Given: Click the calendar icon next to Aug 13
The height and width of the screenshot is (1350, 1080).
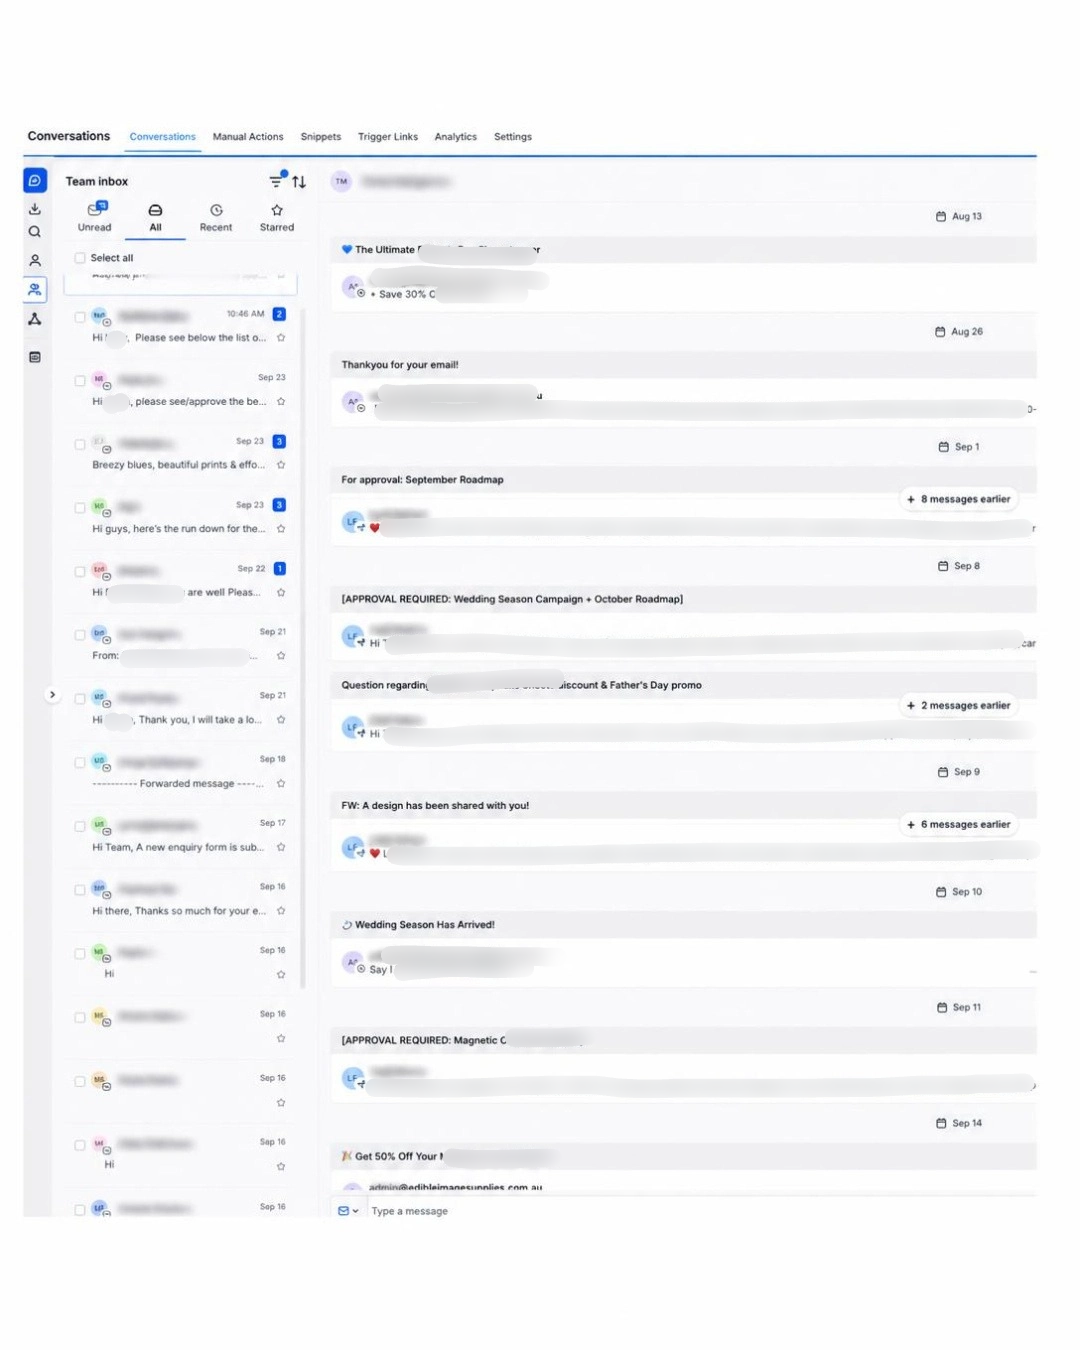Looking at the screenshot, I should 941,216.
